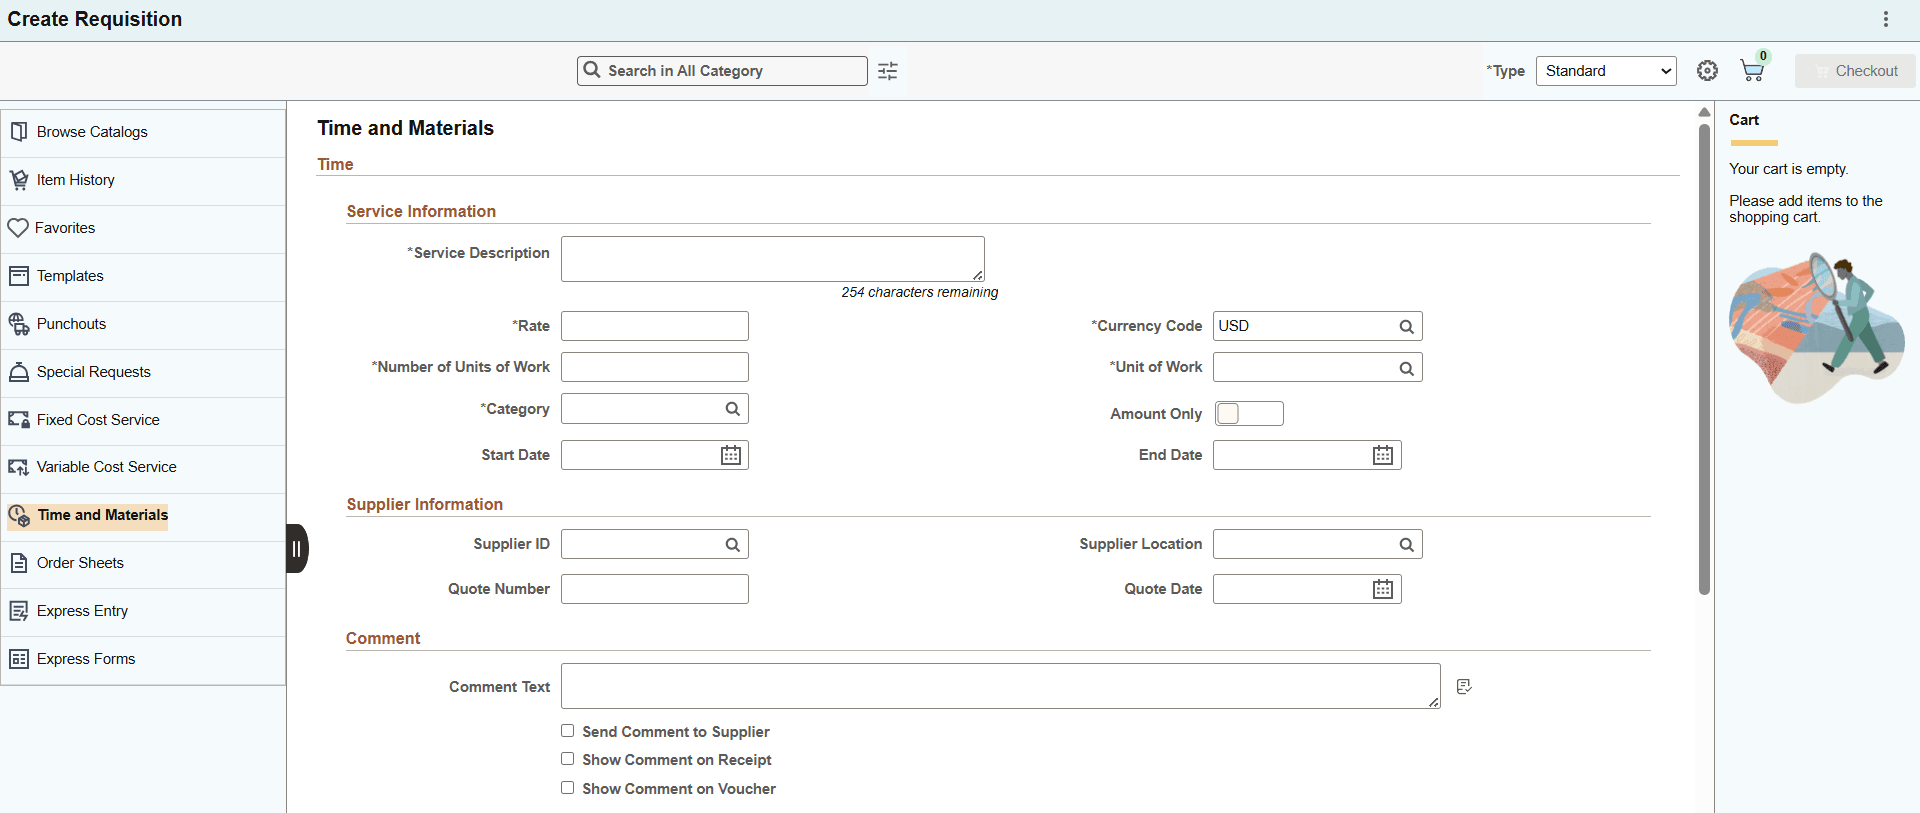Screen dimensions: 1920x813
Task: Focus the Service Description text area
Action: click(773, 259)
